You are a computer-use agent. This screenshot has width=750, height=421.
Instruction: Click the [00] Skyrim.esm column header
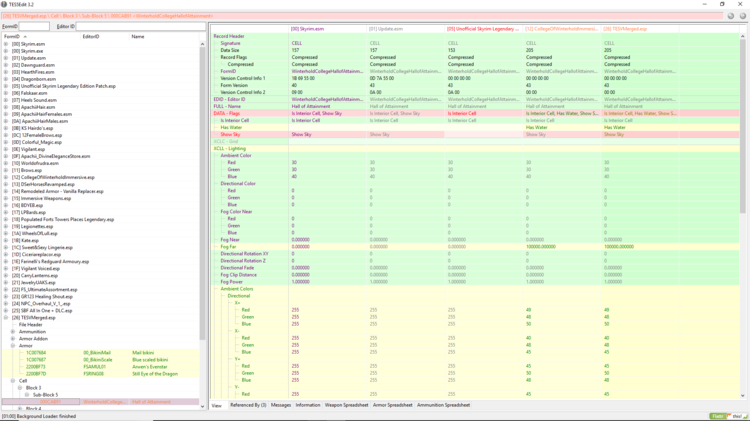[x=328, y=29]
